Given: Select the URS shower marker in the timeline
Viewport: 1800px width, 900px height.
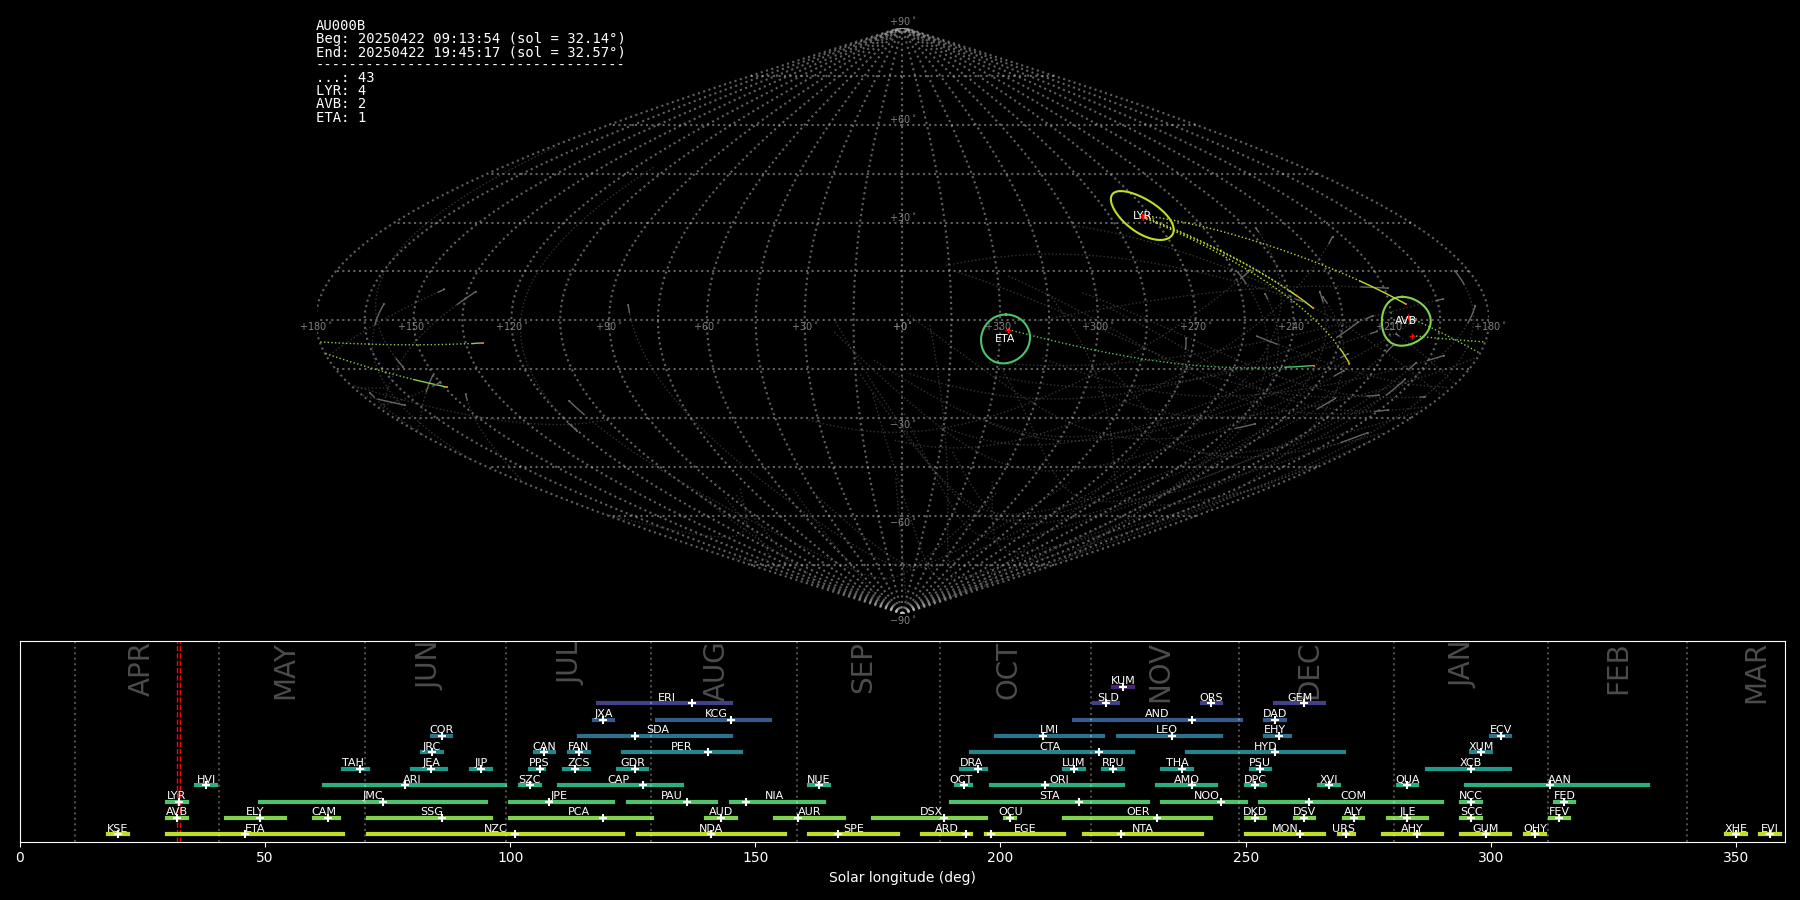Looking at the screenshot, I should pos(1346,834).
